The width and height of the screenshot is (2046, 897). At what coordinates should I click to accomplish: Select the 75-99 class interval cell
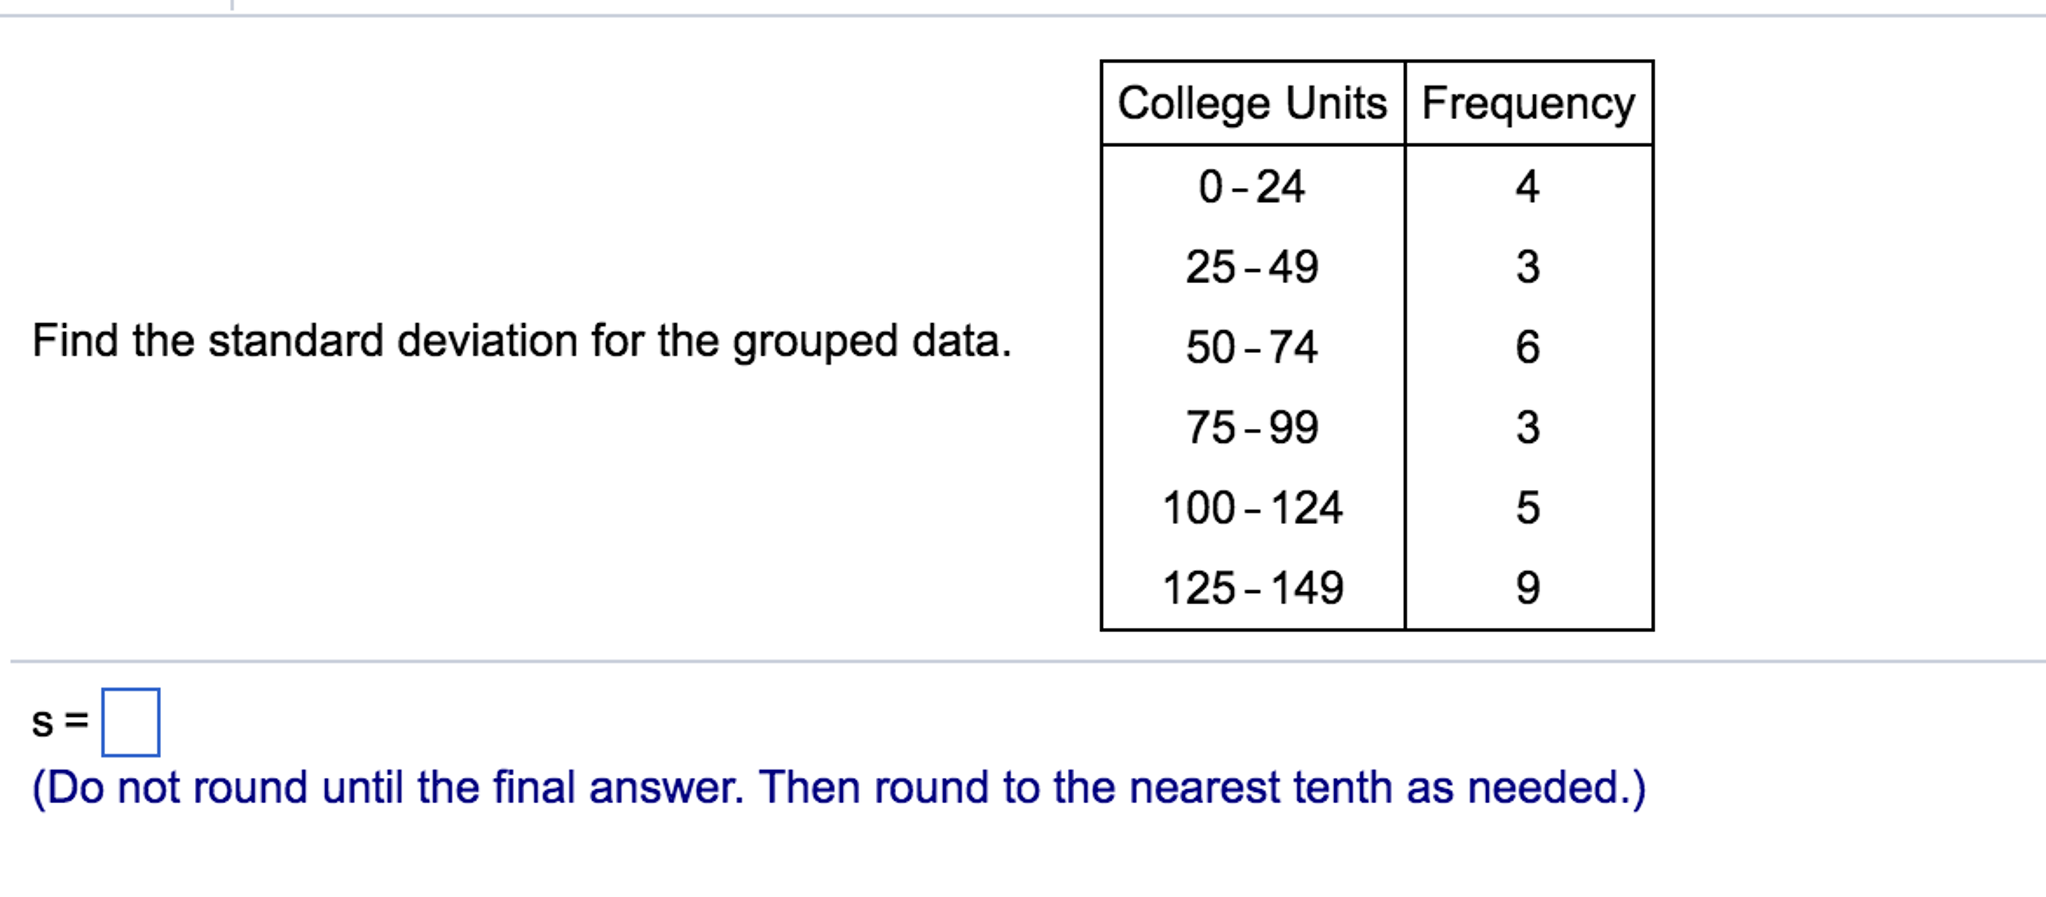pos(1252,427)
